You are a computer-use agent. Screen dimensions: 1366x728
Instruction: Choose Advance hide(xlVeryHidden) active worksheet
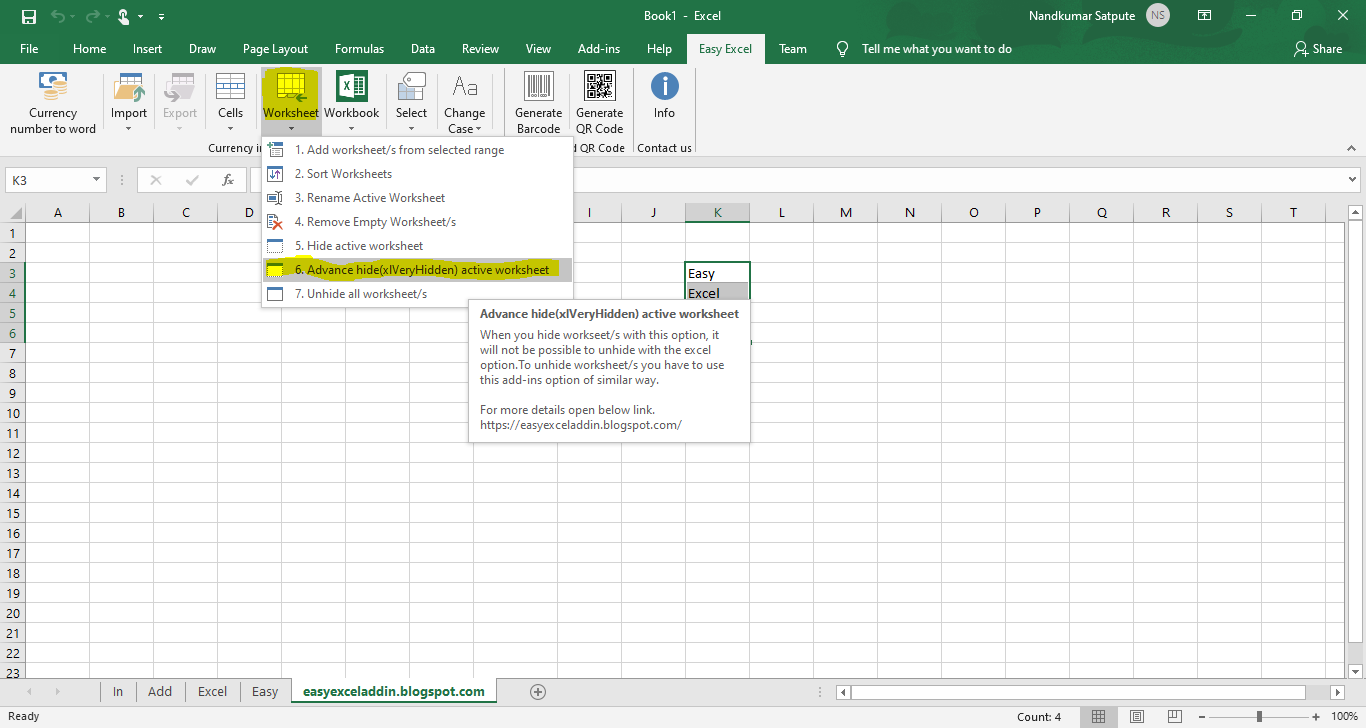[417, 270]
